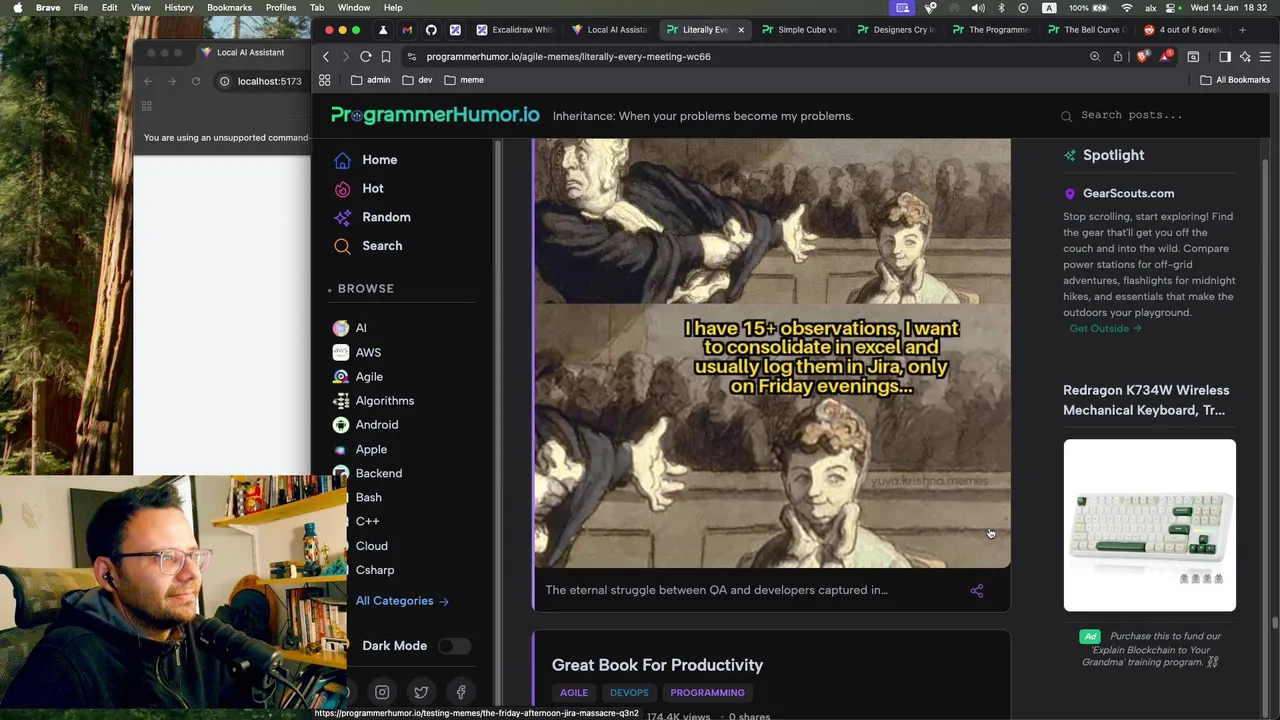Viewport: 1280px width, 720px height.
Task: Toggle the Brave sidebar panel
Action: (1225, 57)
